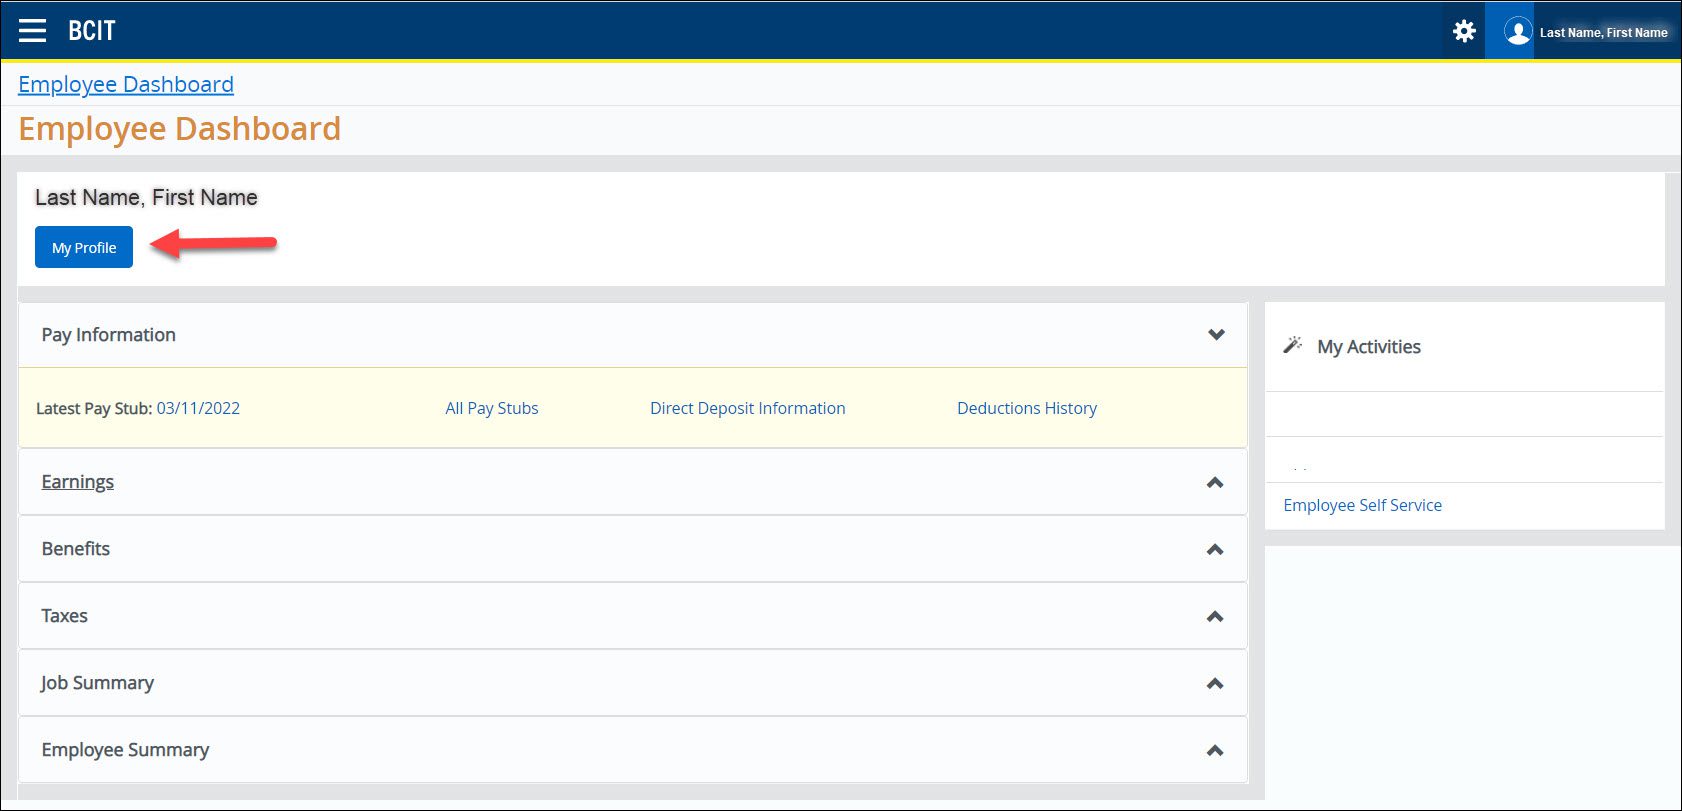Click the My Activities heading
1682x811 pixels.
(1369, 347)
